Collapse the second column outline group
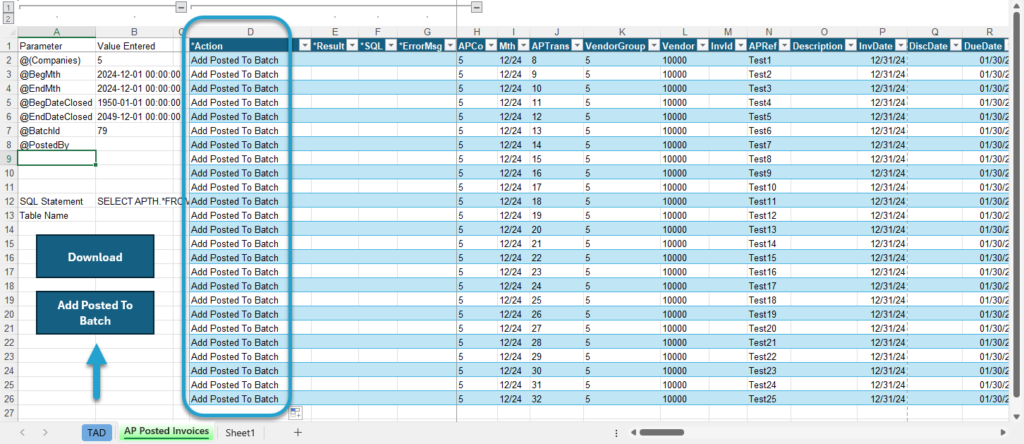This screenshot has height=444, width=1024. coord(477,7)
